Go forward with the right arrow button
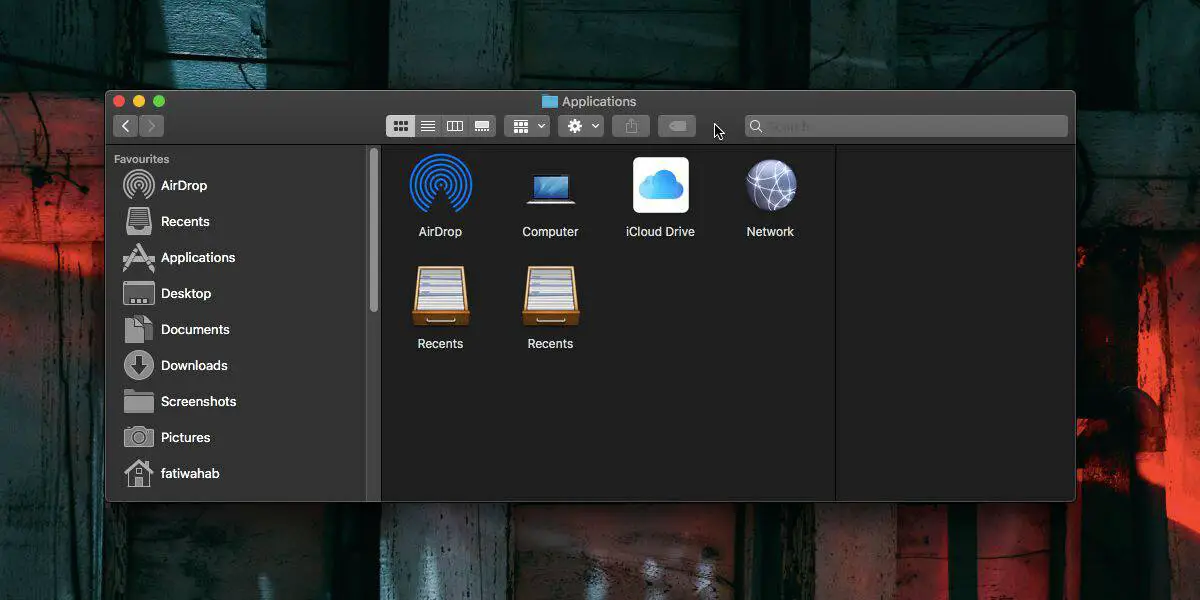 (x=152, y=126)
